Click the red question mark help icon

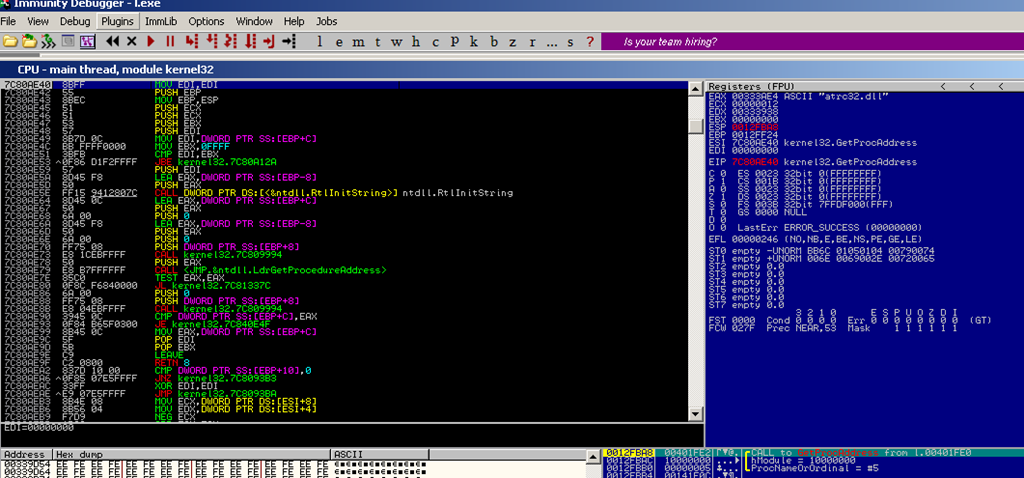pyautogui.click(x=591, y=41)
